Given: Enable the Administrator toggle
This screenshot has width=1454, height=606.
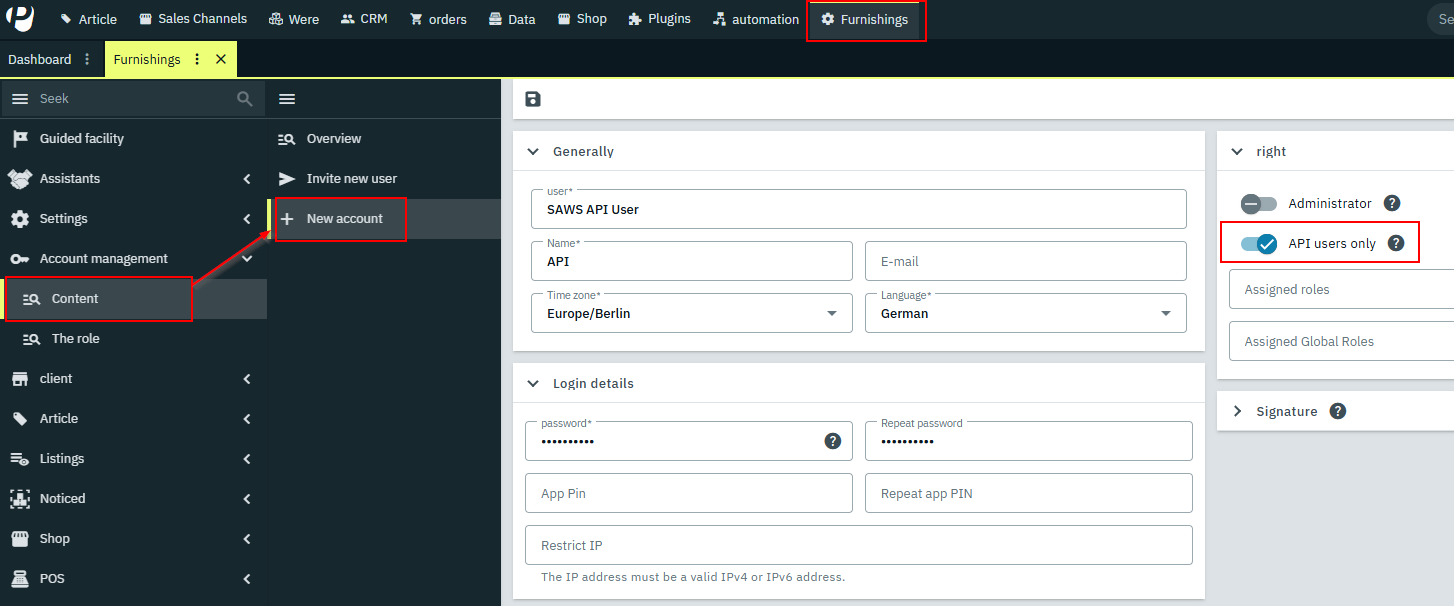Looking at the screenshot, I should pyautogui.click(x=1258, y=203).
